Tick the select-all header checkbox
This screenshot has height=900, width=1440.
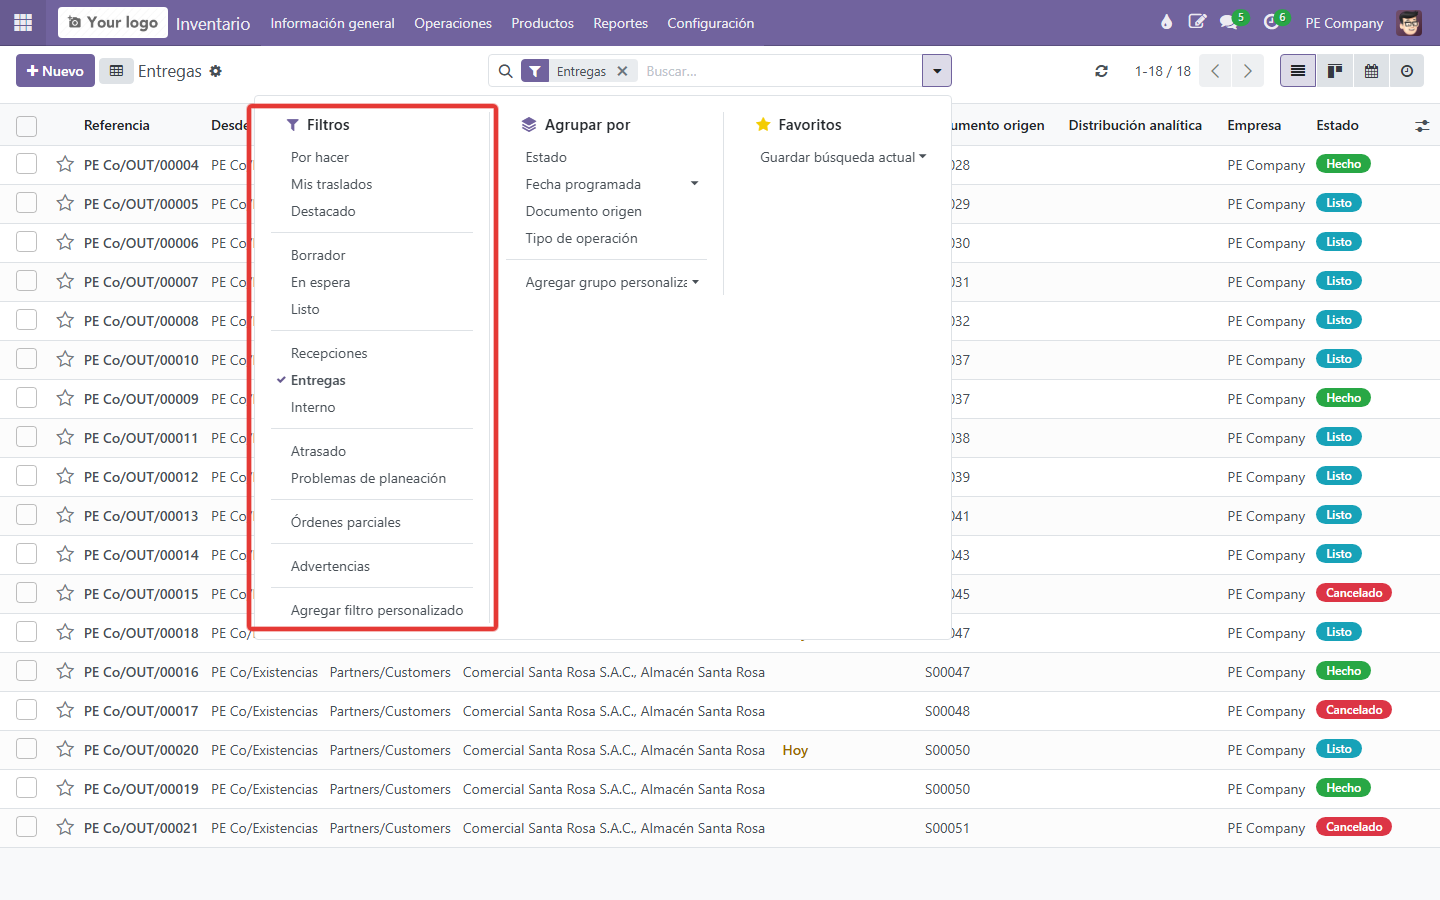[x=27, y=126]
